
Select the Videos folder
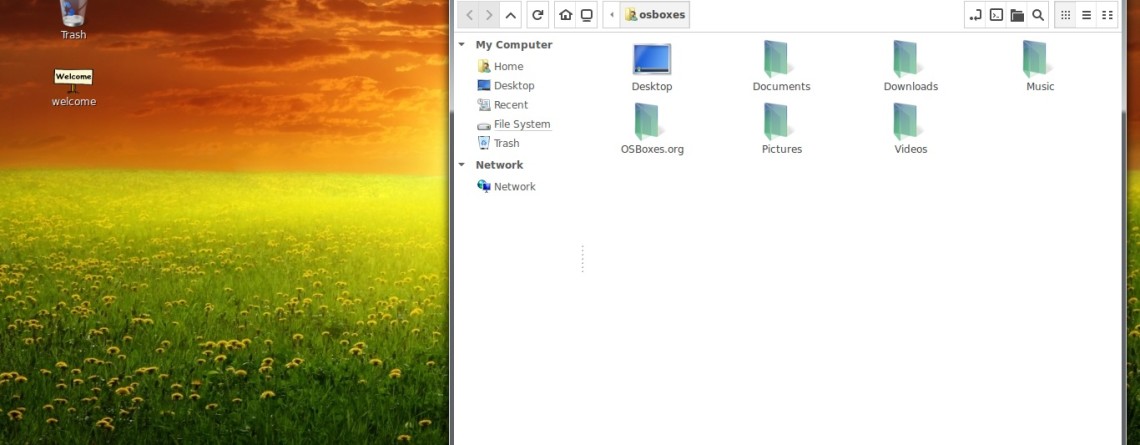click(910, 129)
